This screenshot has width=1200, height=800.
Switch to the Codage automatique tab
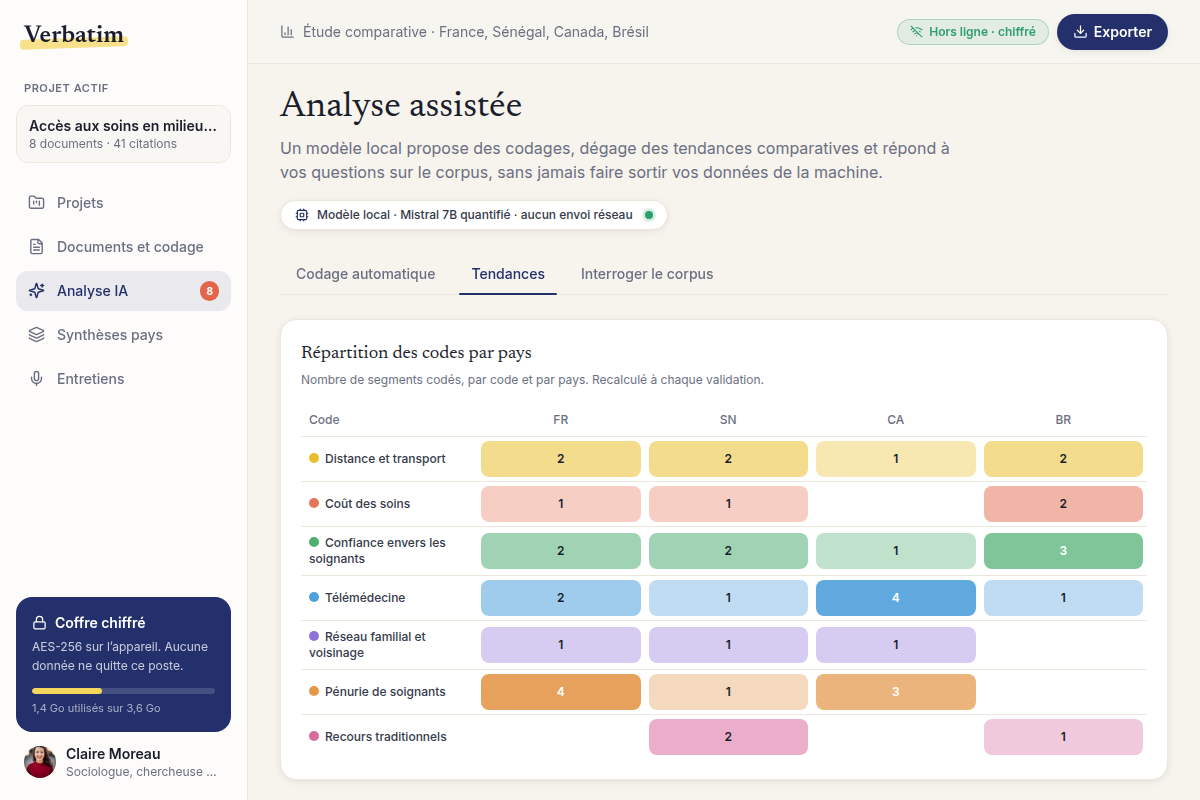tap(366, 274)
